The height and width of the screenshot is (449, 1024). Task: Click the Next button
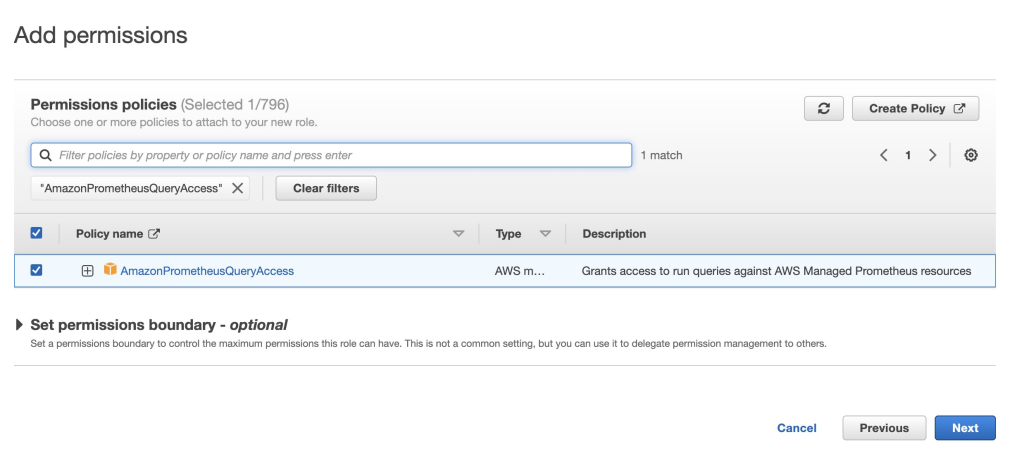[965, 428]
